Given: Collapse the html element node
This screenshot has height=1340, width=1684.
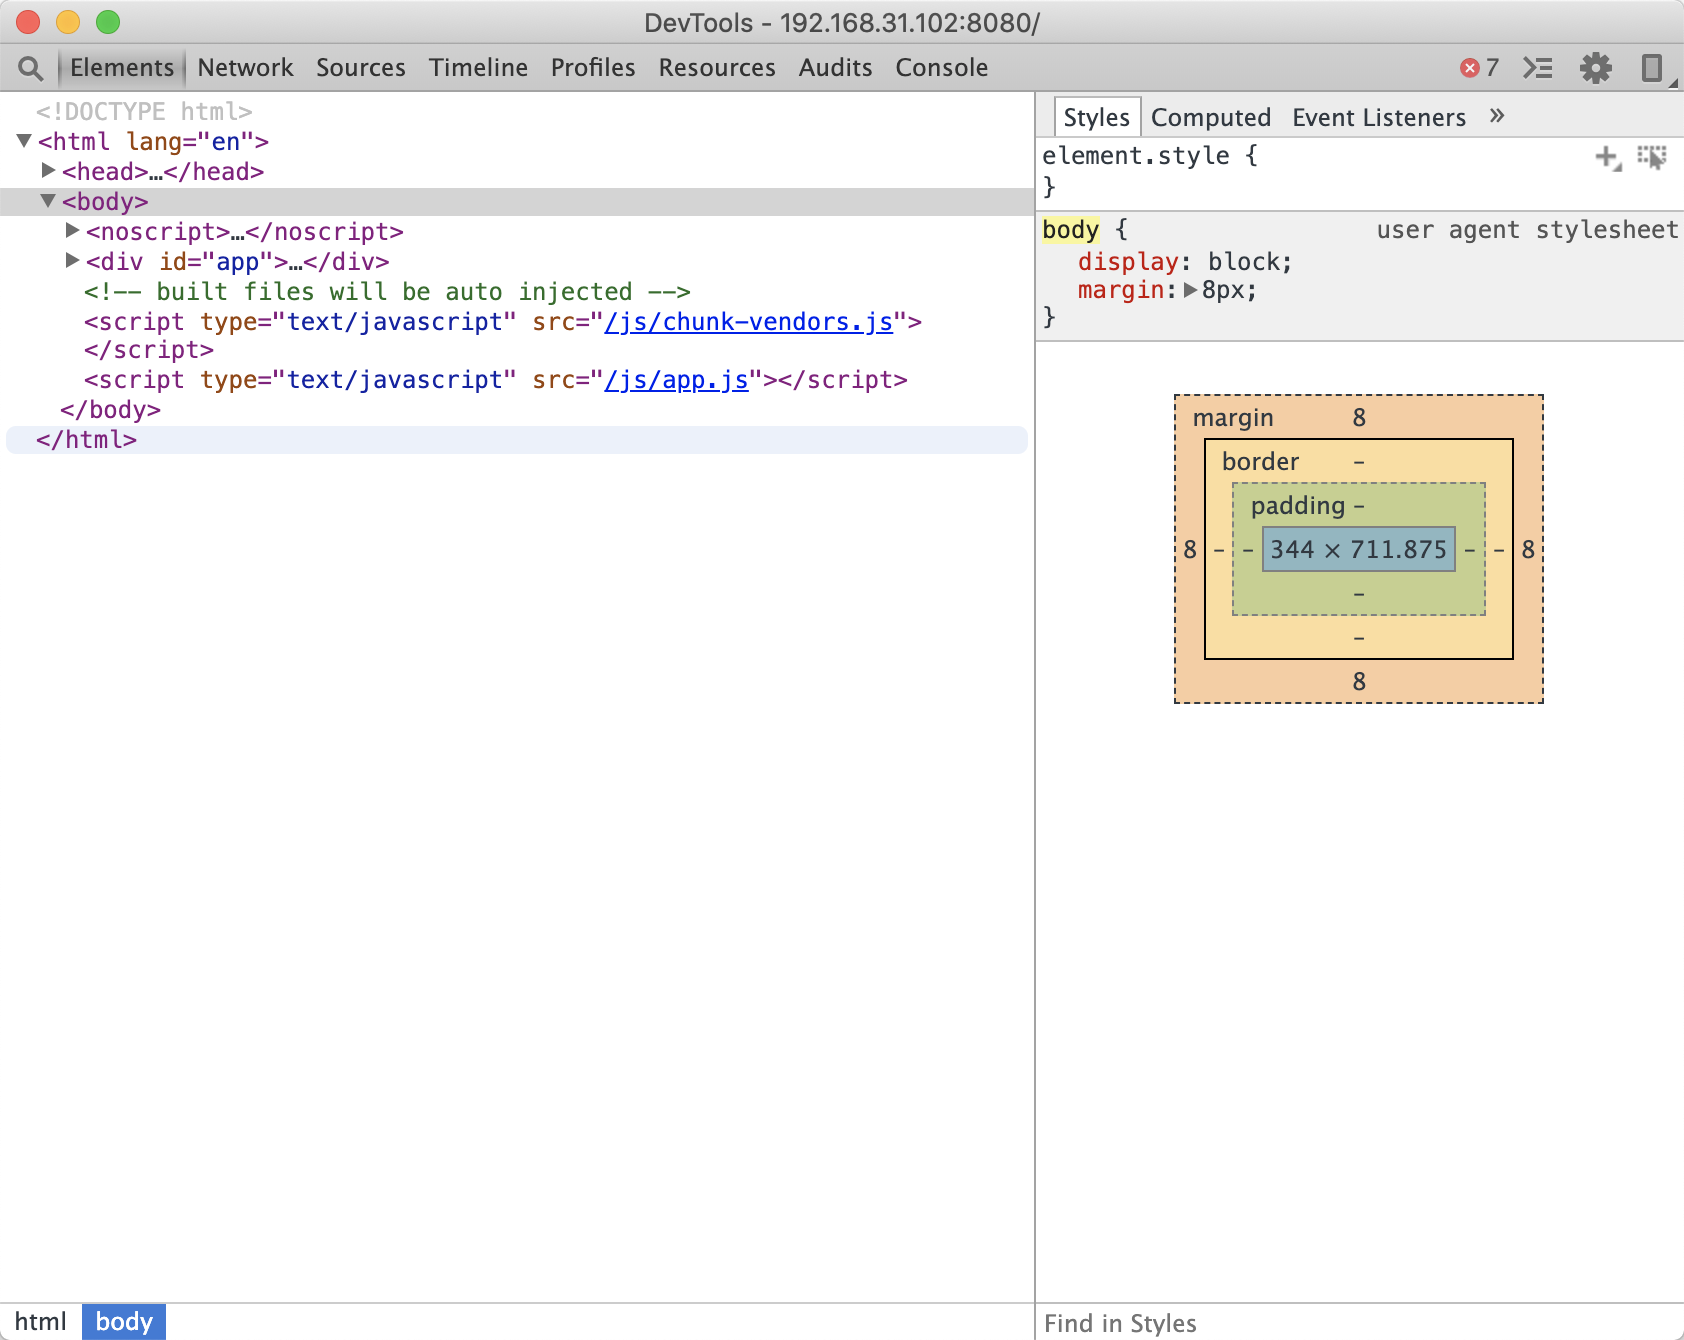Looking at the screenshot, I should coord(24,141).
